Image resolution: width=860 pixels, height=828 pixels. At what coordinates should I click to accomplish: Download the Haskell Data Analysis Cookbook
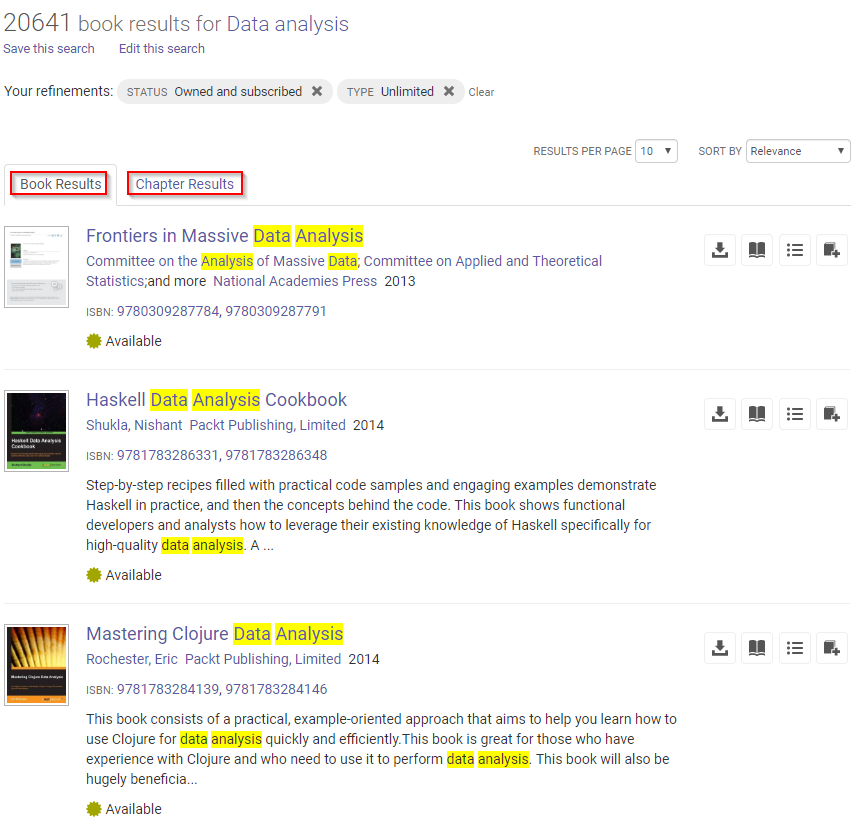[x=719, y=414]
